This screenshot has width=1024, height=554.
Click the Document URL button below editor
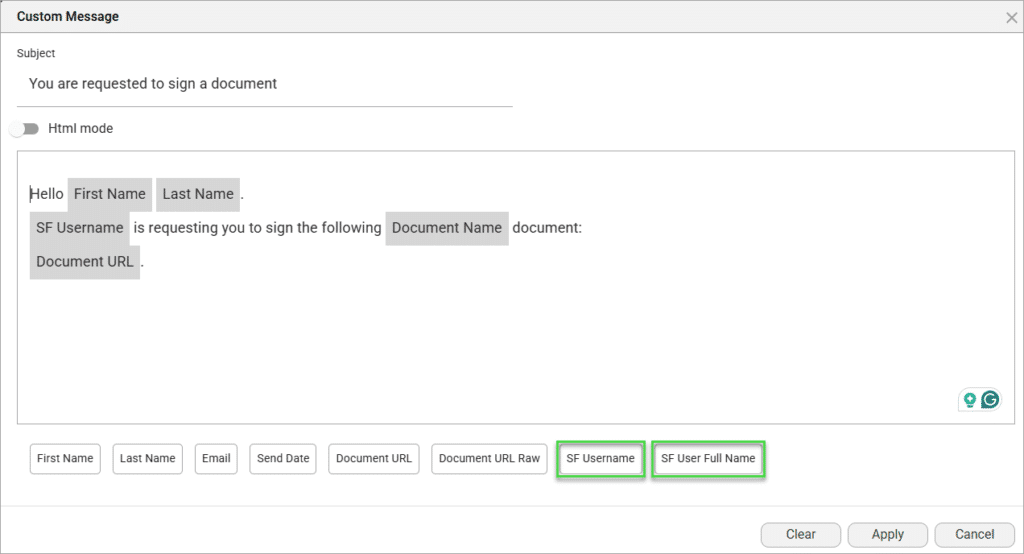pos(374,459)
